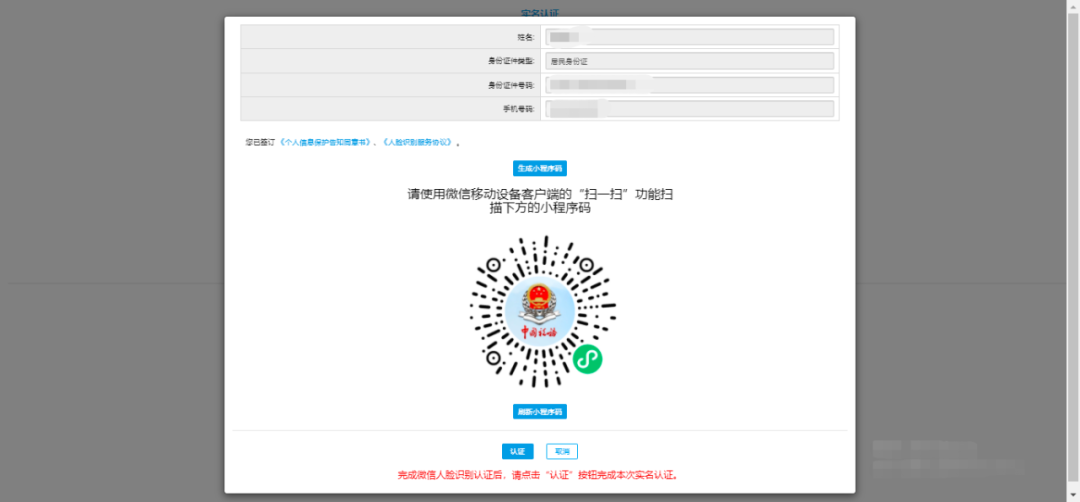Image resolution: width=1080 pixels, height=502 pixels.
Task: Select the 身份证件类型 field showing 居民身份证
Action: (689, 61)
